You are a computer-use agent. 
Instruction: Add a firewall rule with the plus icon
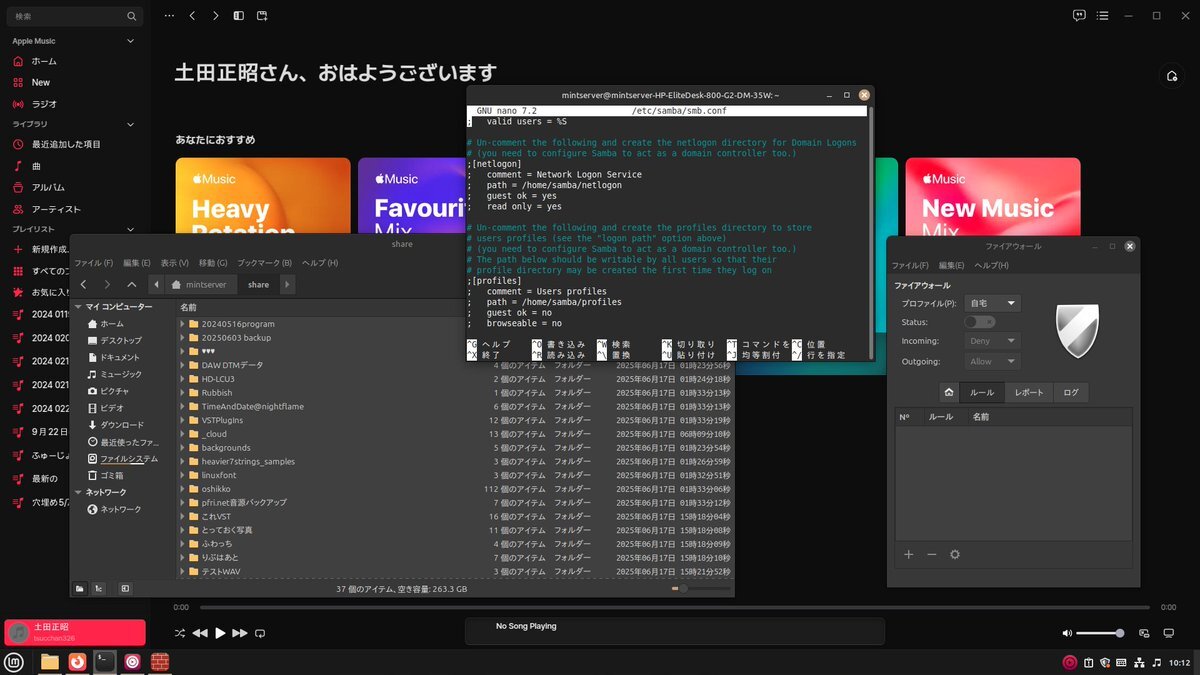click(909, 554)
